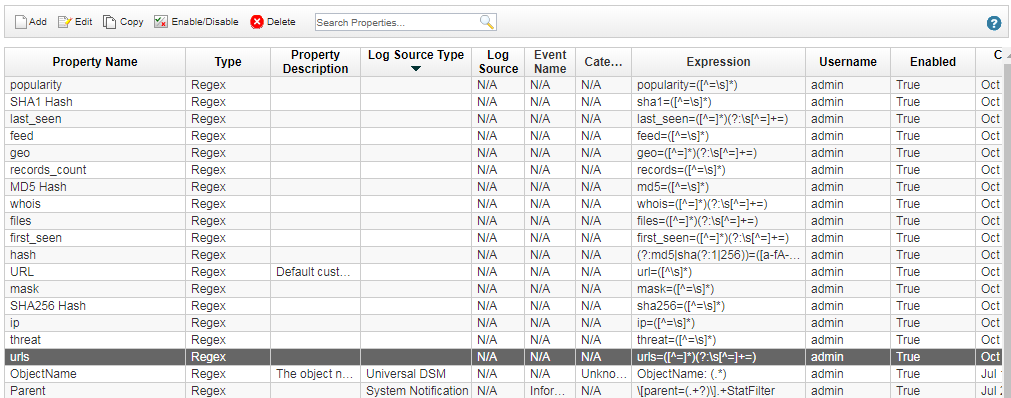Select the threat property row
The height and width of the screenshot is (398, 1011).
pos(503,340)
